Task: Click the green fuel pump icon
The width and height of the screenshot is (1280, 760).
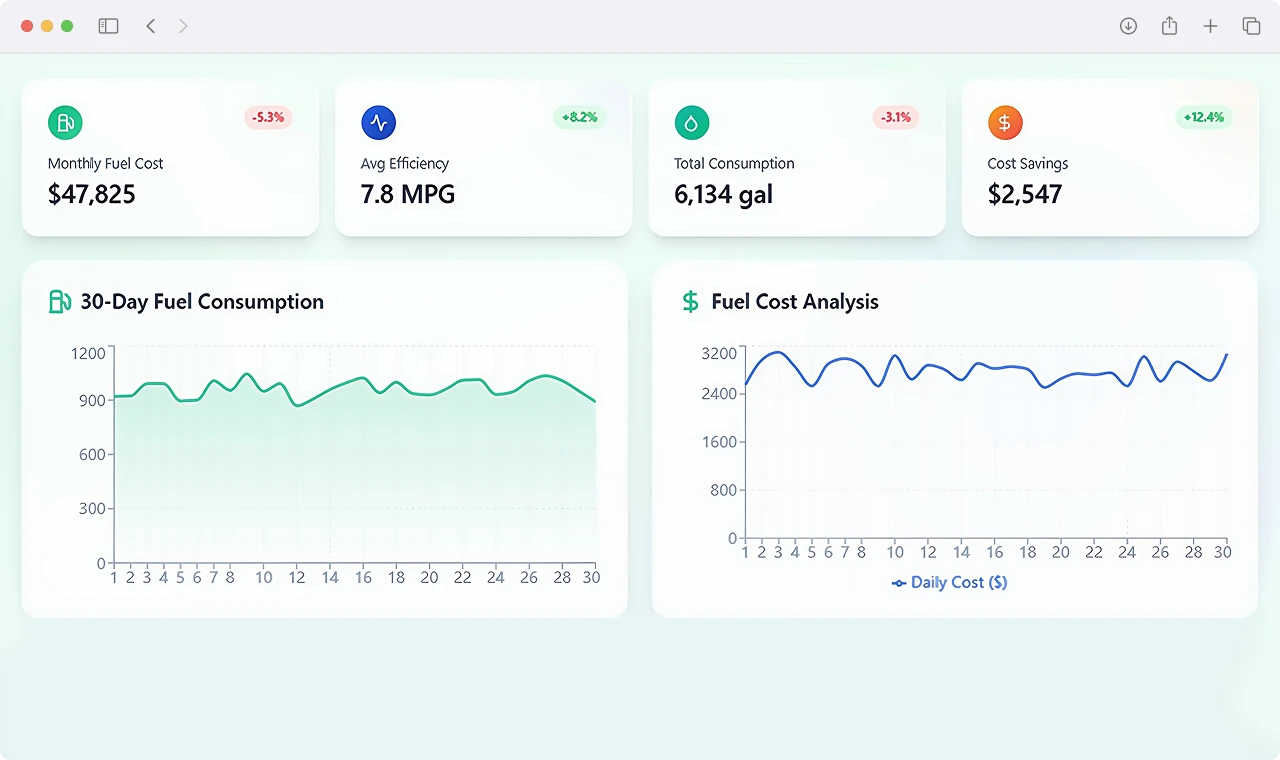Action: pos(65,123)
